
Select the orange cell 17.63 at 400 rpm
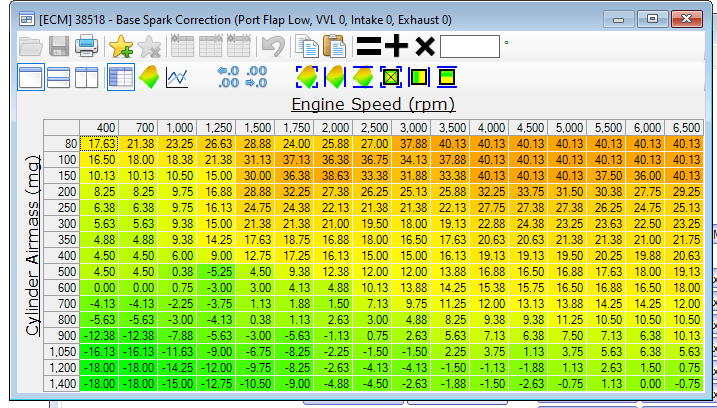click(102, 143)
